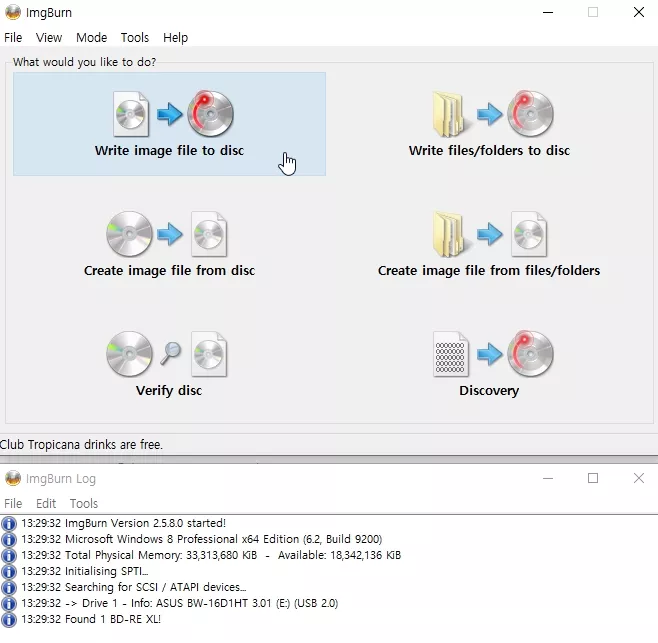Click info icon beside 'Initialising SPTI' entry

click(x=9, y=572)
